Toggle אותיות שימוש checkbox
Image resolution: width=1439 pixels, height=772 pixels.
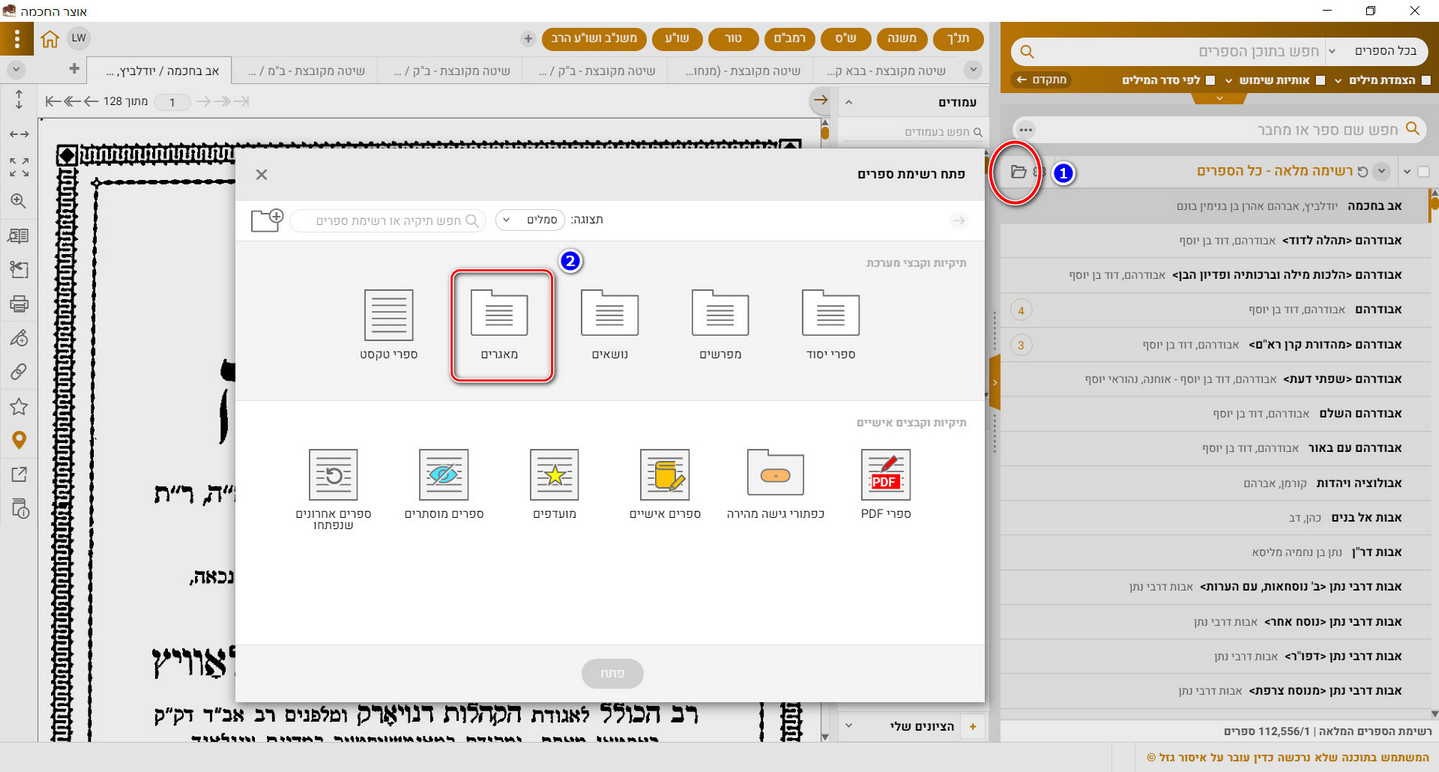[1320, 80]
